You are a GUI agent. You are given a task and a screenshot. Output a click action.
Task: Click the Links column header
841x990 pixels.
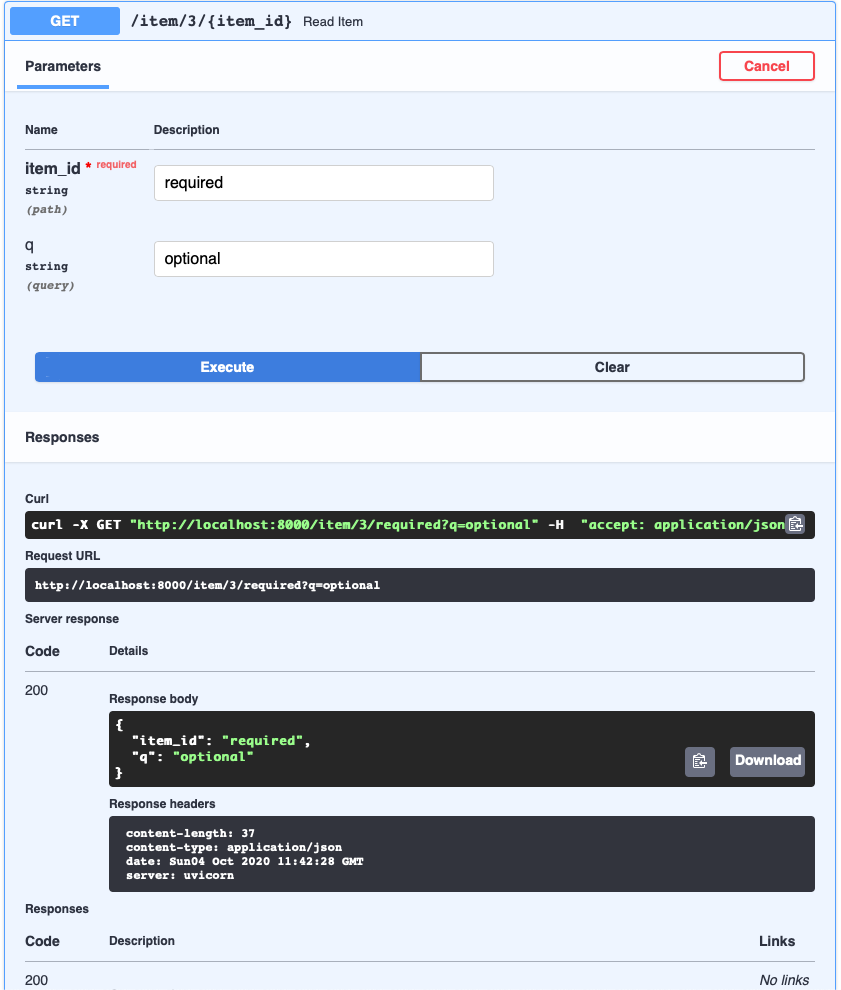(x=777, y=941)
